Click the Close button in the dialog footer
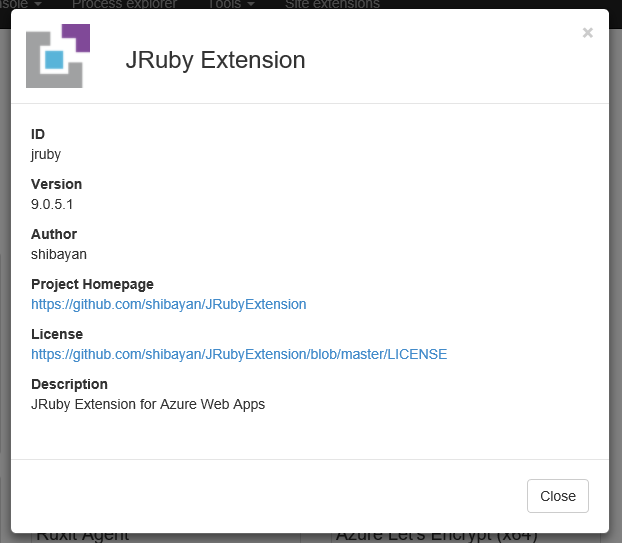This screenshot has width=622, height=543. pyautogui.click(x=557, y=496)
